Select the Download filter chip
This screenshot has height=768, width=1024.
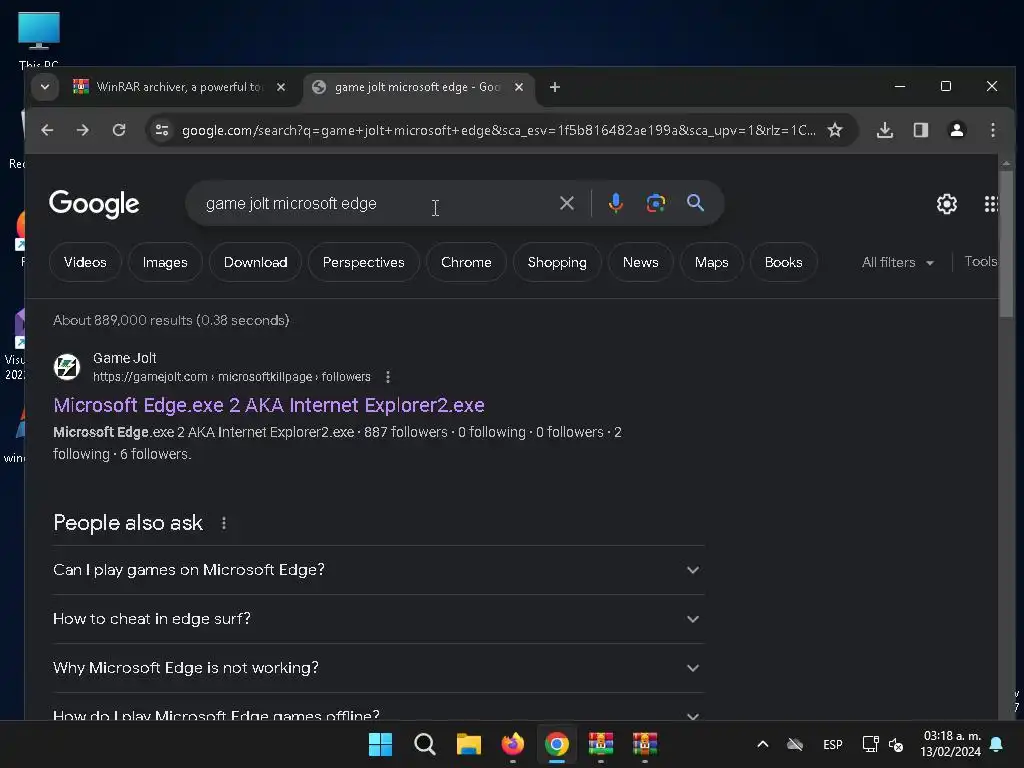pyautogui.click(x=255, y=262)
